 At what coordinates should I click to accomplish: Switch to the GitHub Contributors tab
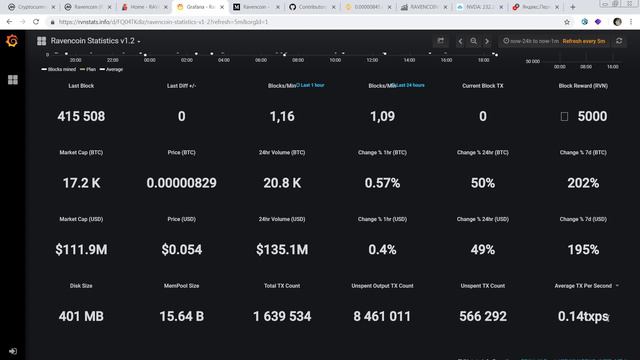[311, 7]
